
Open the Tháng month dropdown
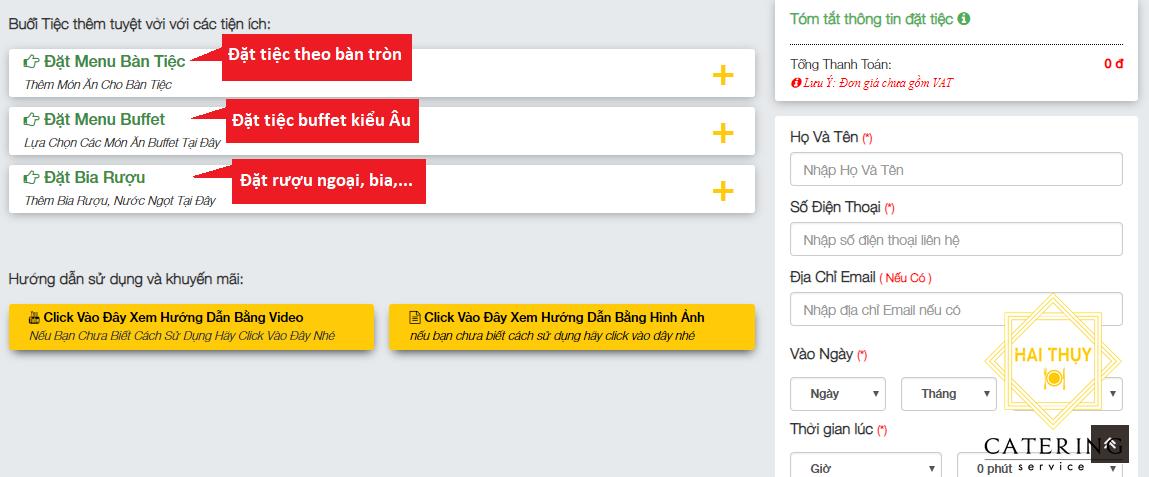[x=948, y=394]
